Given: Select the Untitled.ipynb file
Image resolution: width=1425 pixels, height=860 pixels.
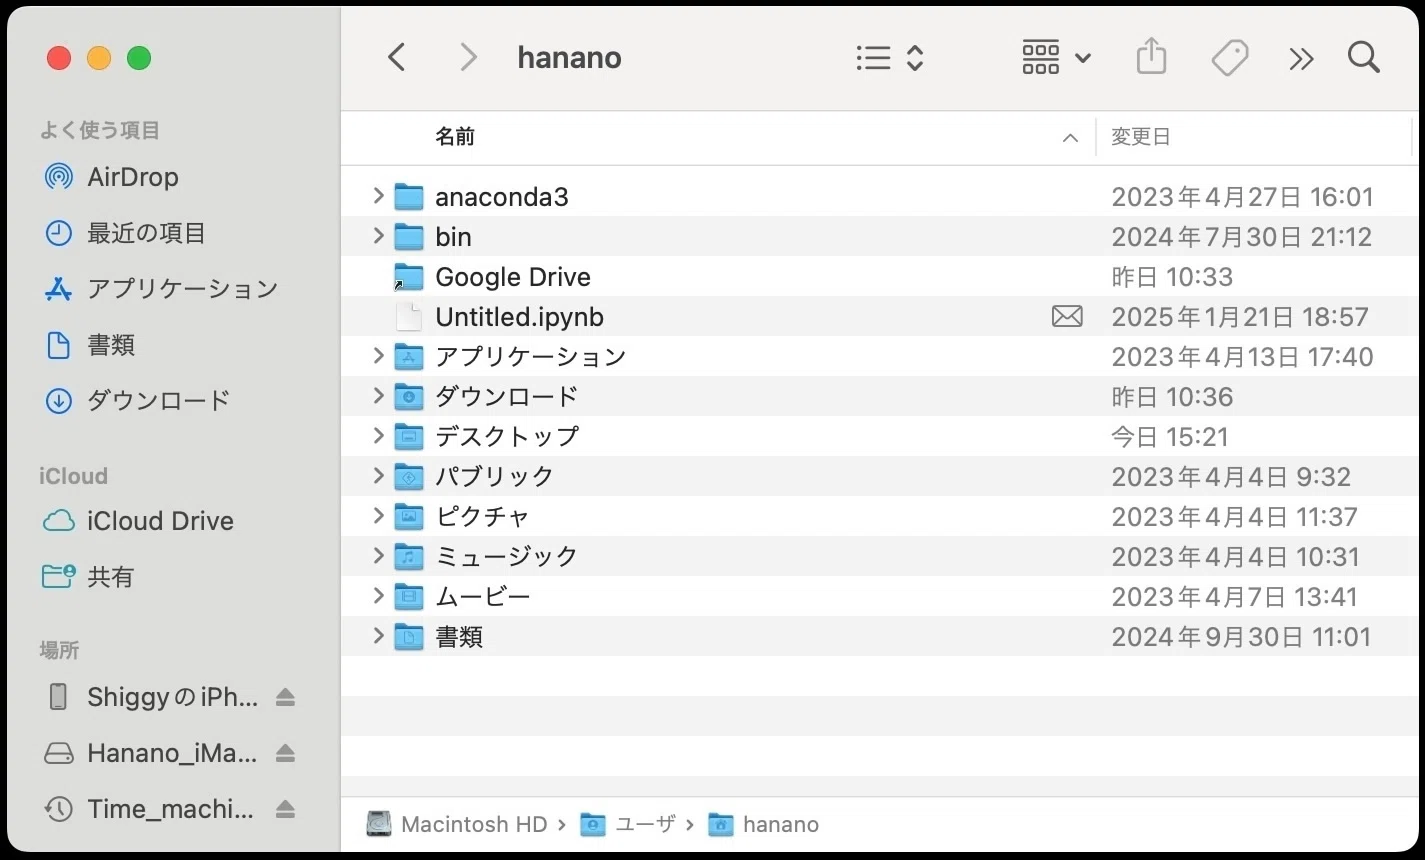Looking at the screenshot, I should coord(880,316).
